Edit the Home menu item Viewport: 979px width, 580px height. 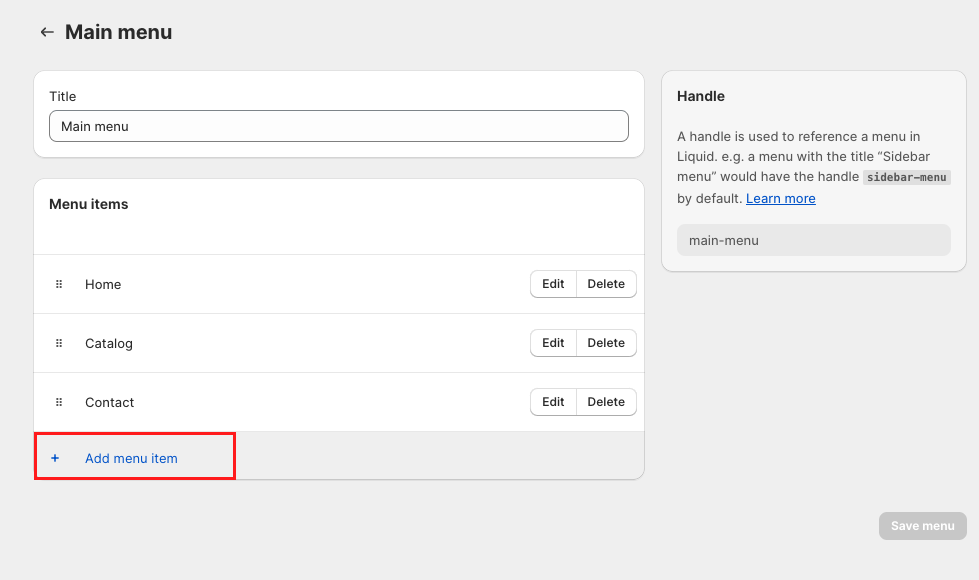pos(553,284)
